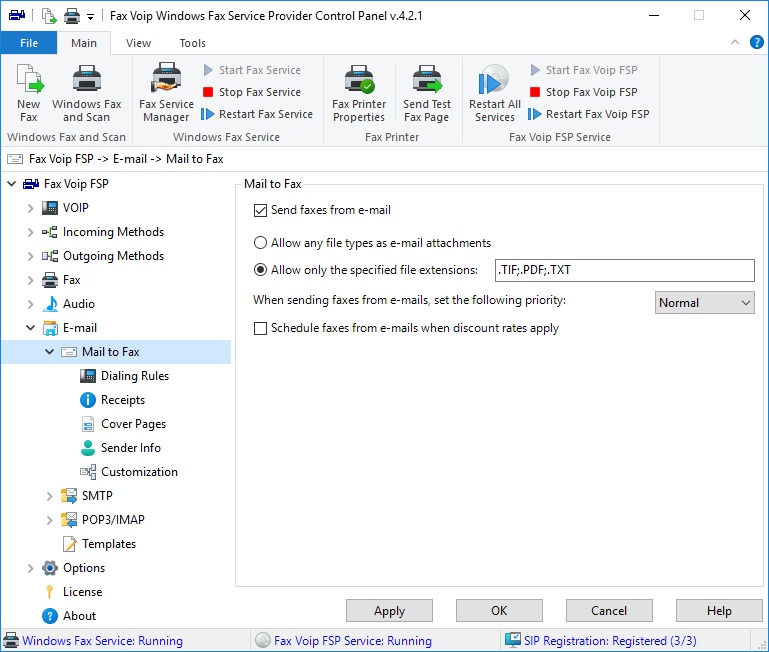769x652 pixels.
Task: Click the file extensions input field
Action: pos(624,270)
